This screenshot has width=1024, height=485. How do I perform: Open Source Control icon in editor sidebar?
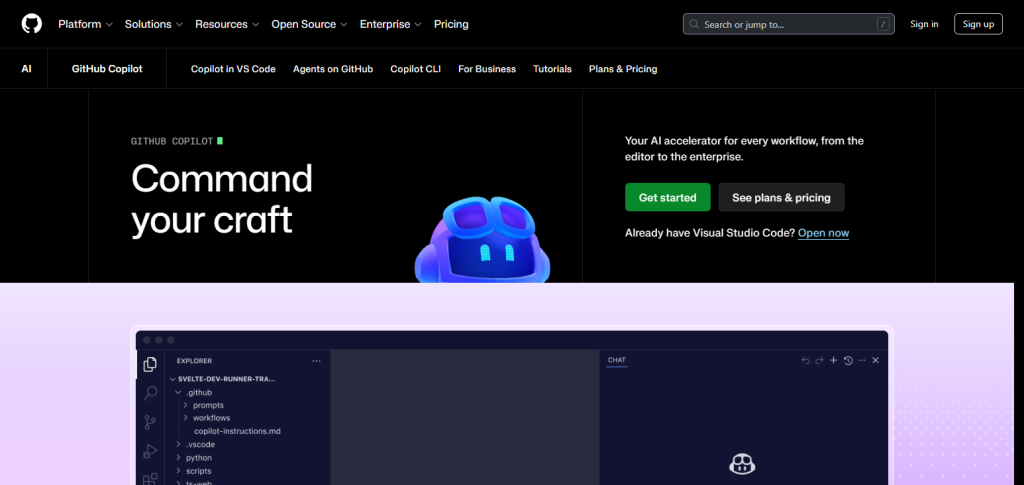[150, 422]
